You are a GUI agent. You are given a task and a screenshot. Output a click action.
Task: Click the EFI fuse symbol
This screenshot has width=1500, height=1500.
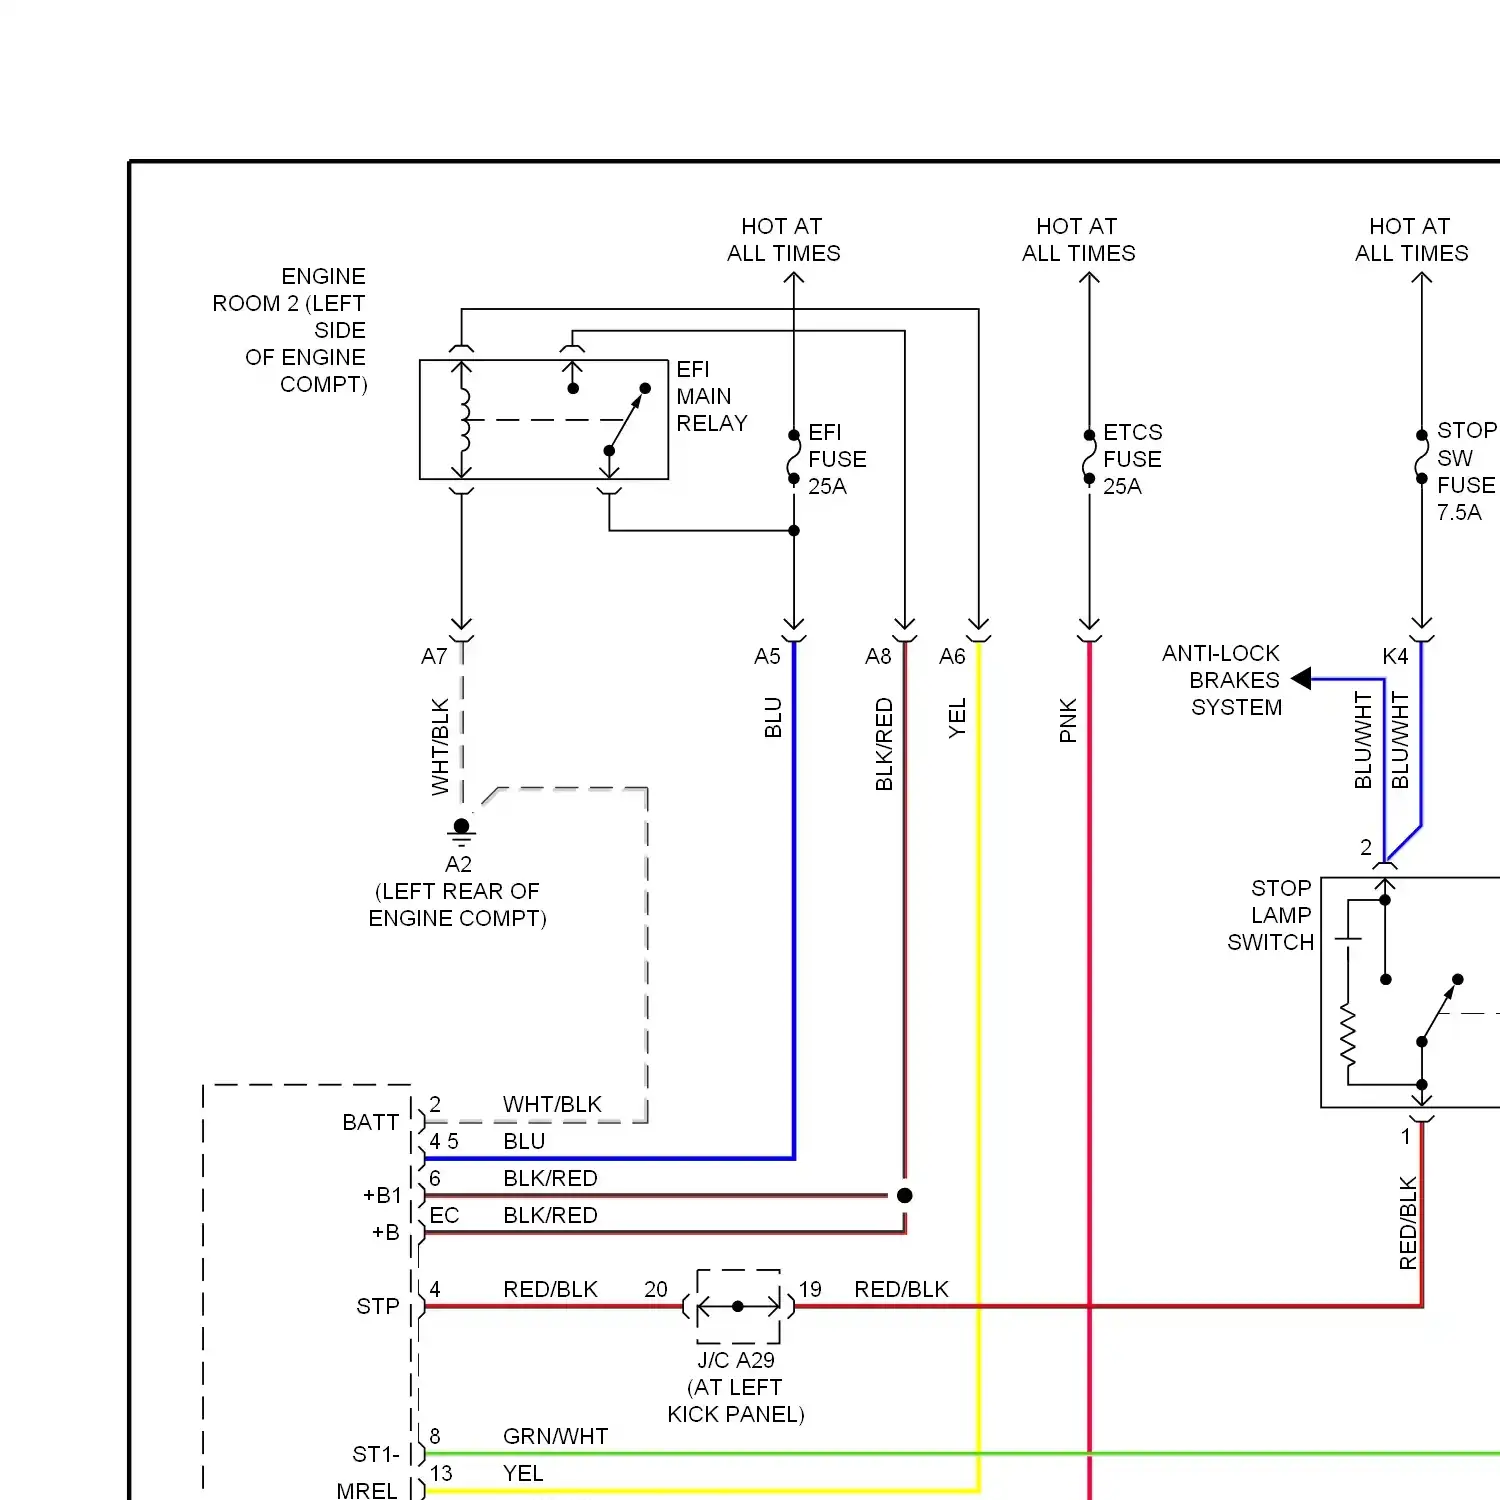point(793,457)
